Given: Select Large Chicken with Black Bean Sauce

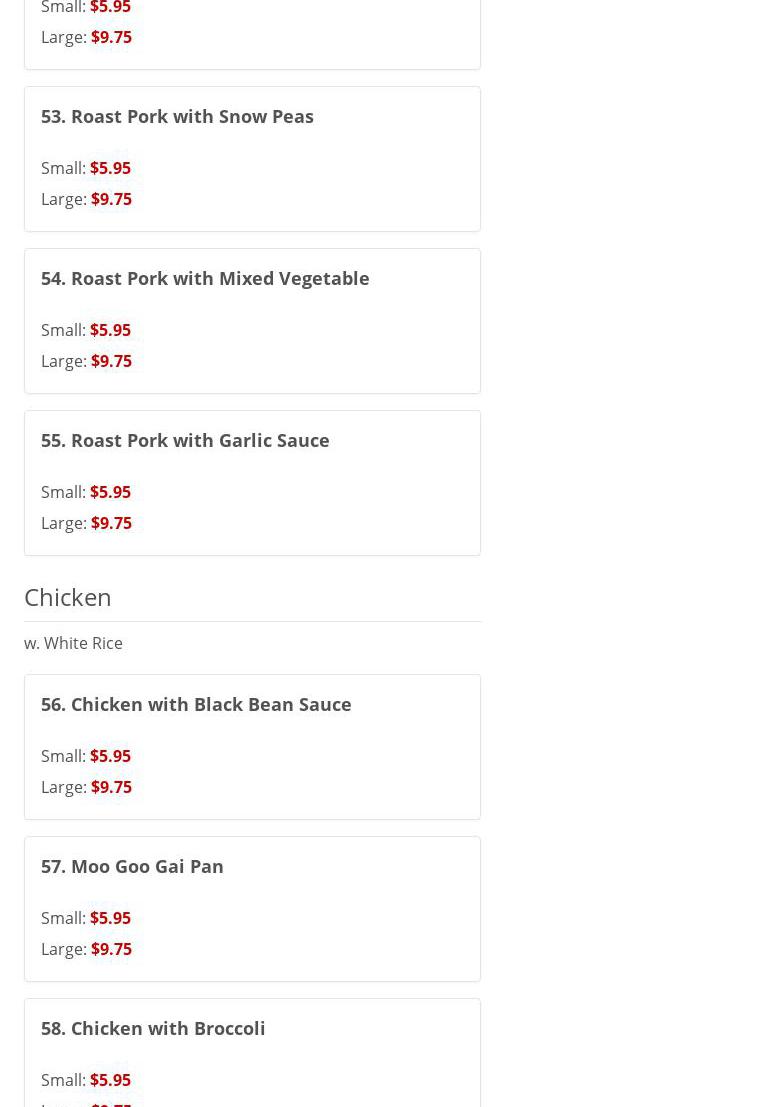Looking at the screenshot, I should point(111,787).
